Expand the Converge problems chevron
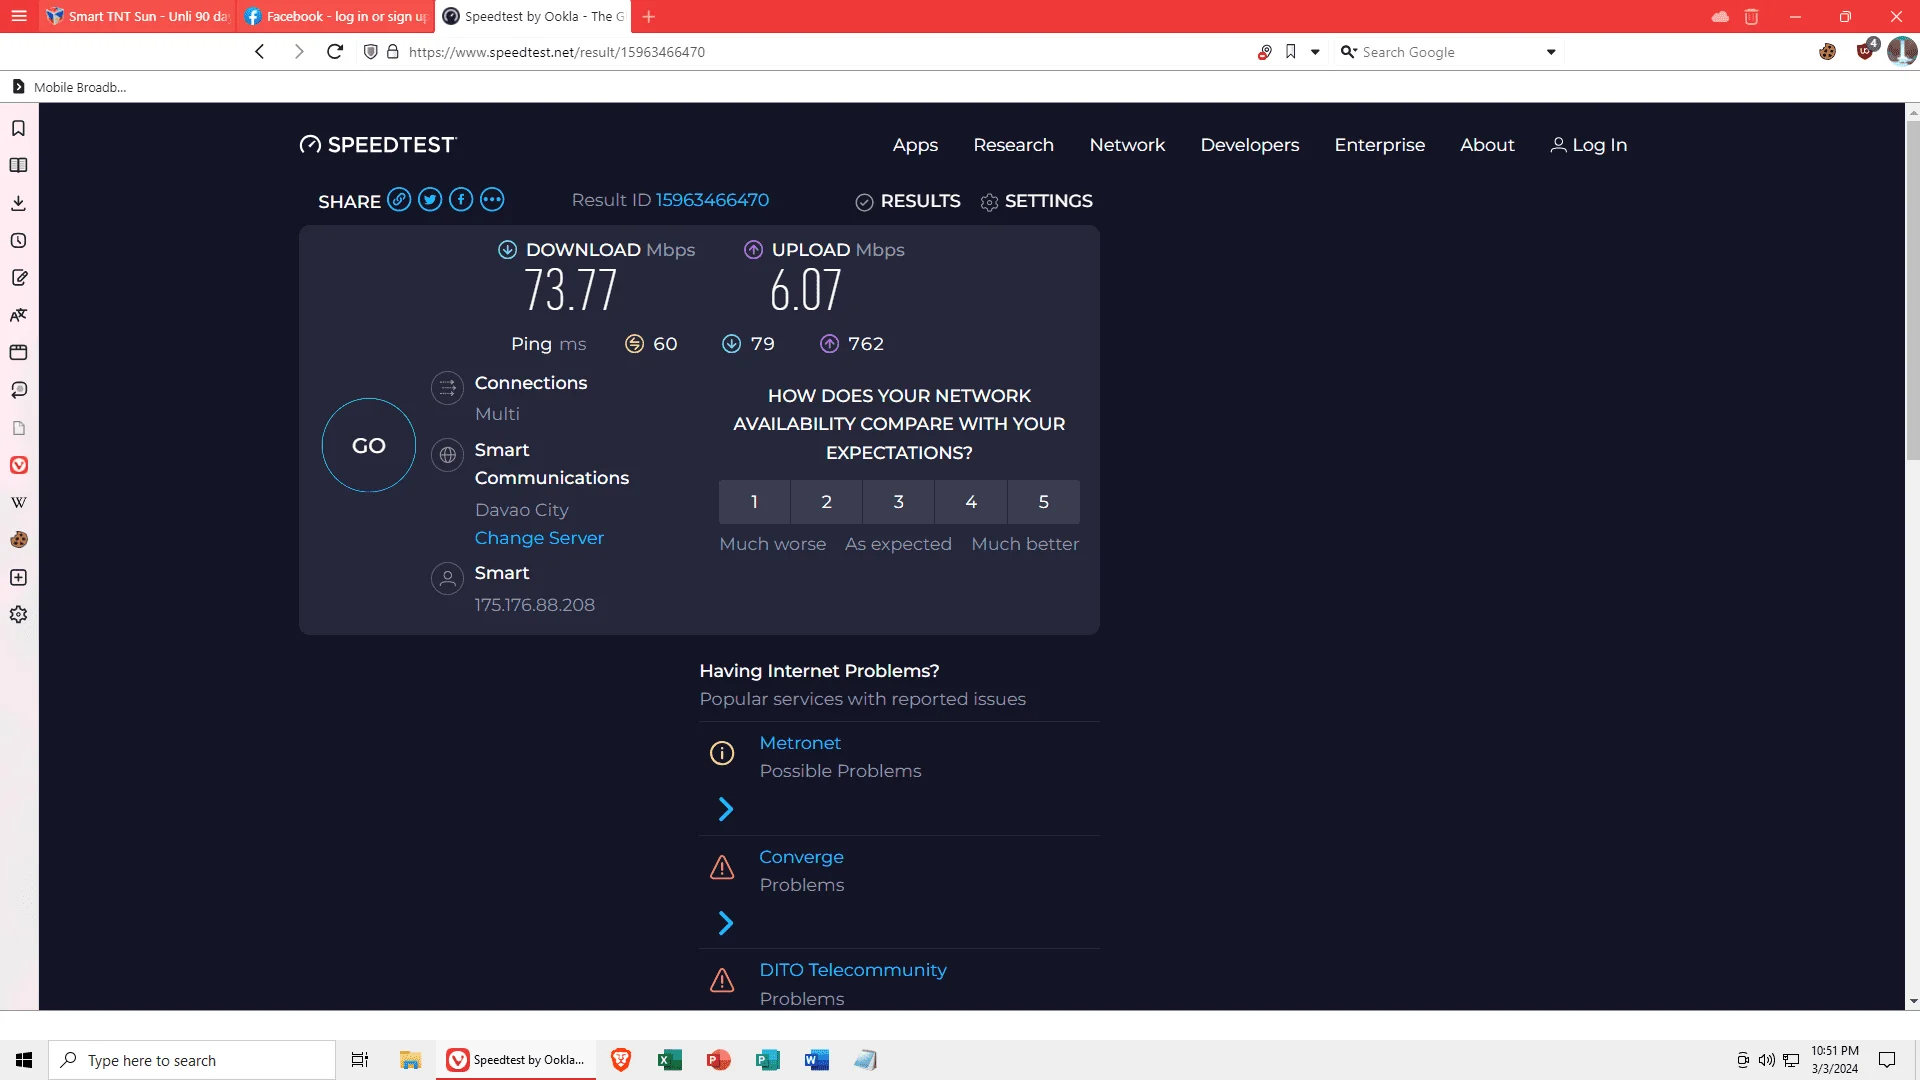This screenshot has width=1920, height=1080. (726, 923)
